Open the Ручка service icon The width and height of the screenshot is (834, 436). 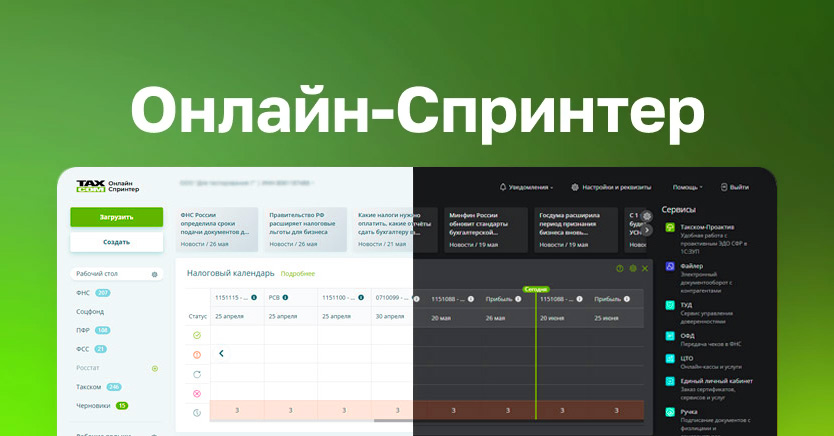click(670, 412)
